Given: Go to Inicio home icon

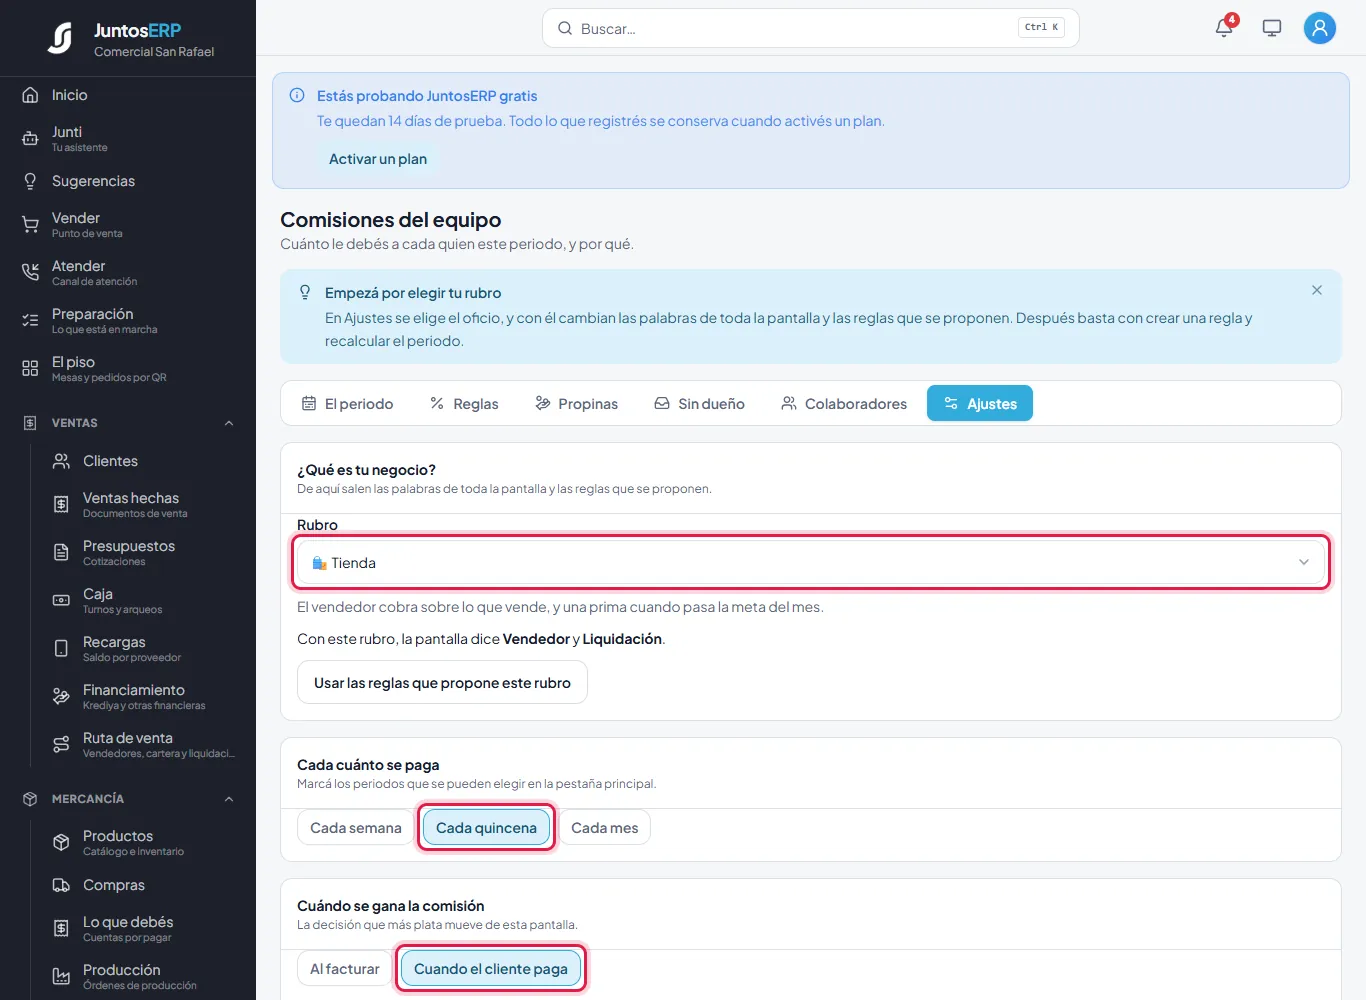Looking at the screenshot, I should click(30, 95).
